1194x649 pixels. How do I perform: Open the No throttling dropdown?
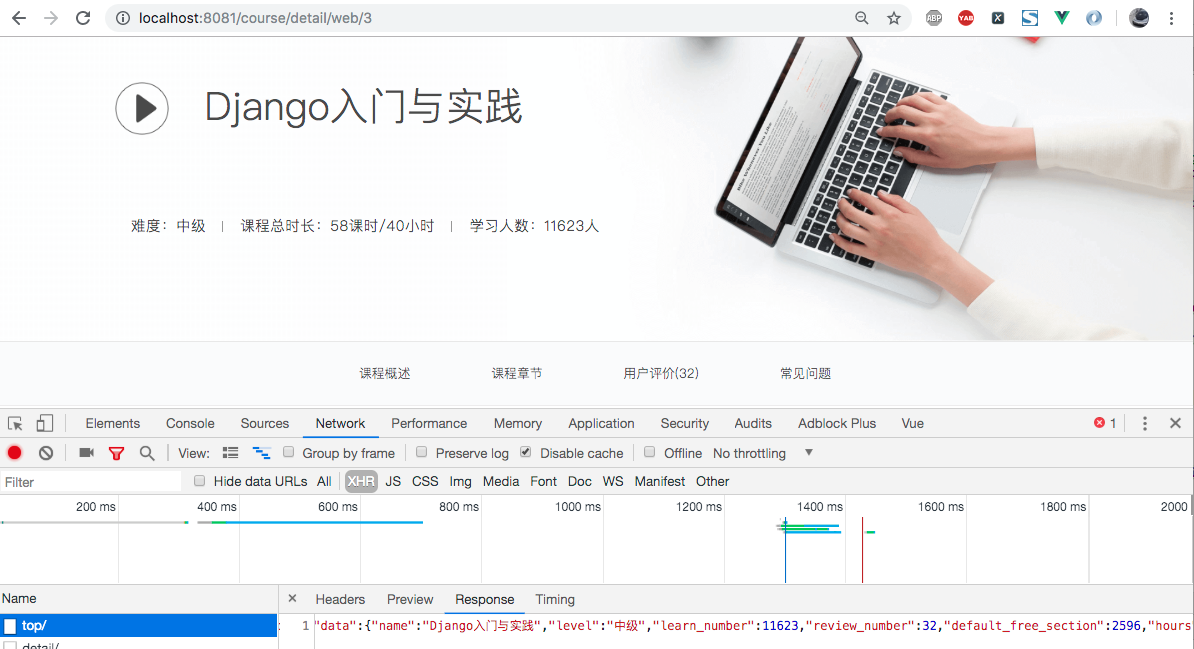(763, 453)
